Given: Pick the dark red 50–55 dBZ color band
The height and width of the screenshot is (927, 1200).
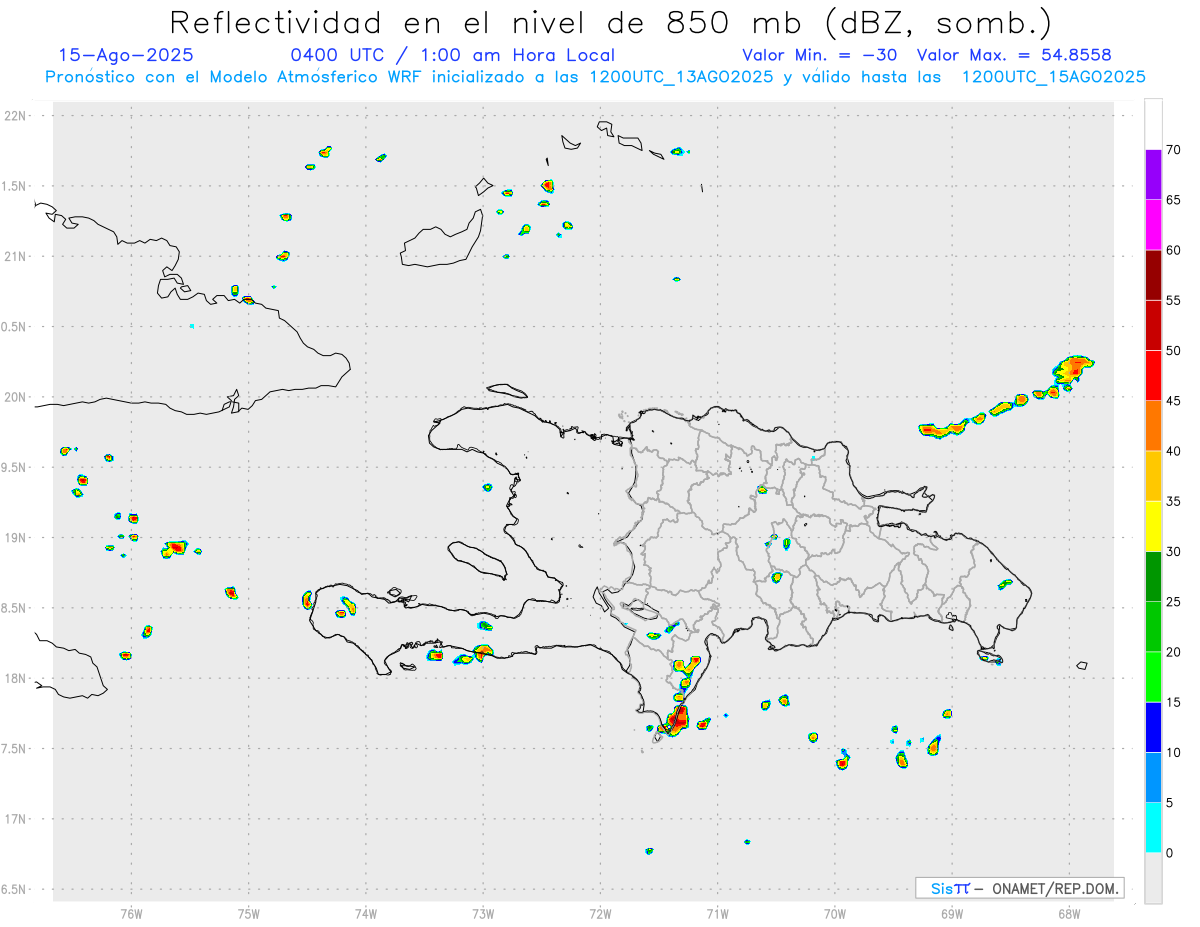Looking at the screenshot, I should click(x=1153, y=325).
